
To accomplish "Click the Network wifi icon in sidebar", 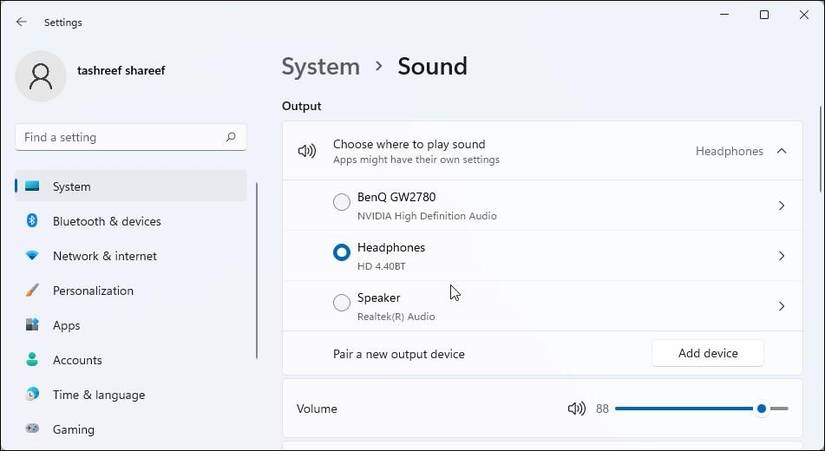I will tap(32, 256).
